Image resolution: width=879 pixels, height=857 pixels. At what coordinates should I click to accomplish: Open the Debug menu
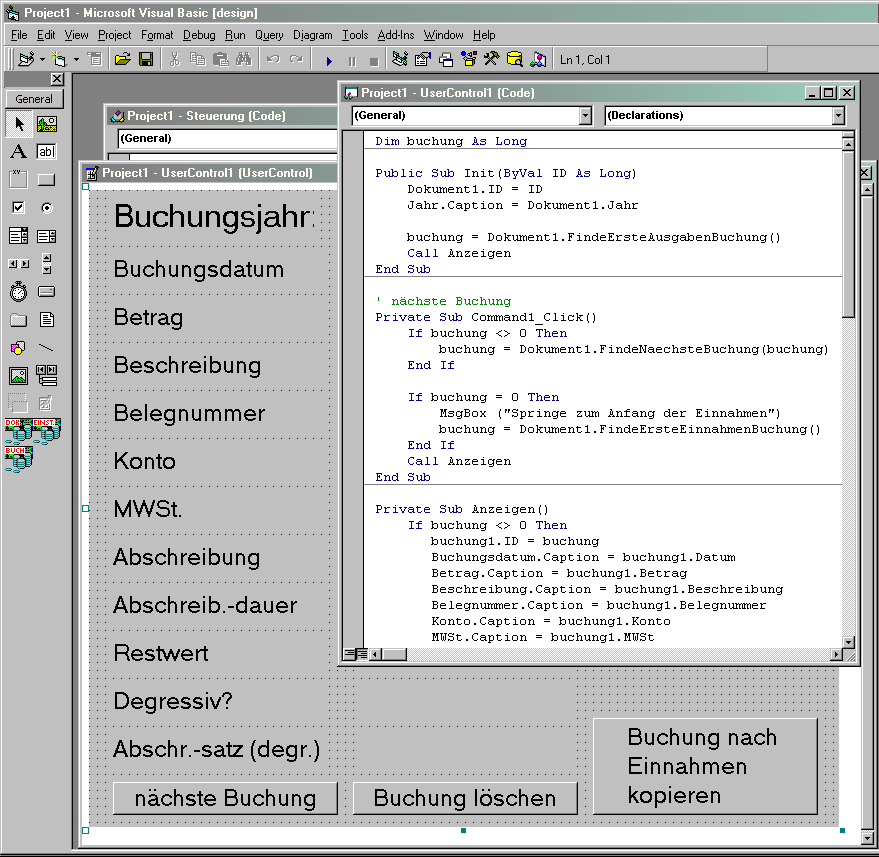coord(199,35)
